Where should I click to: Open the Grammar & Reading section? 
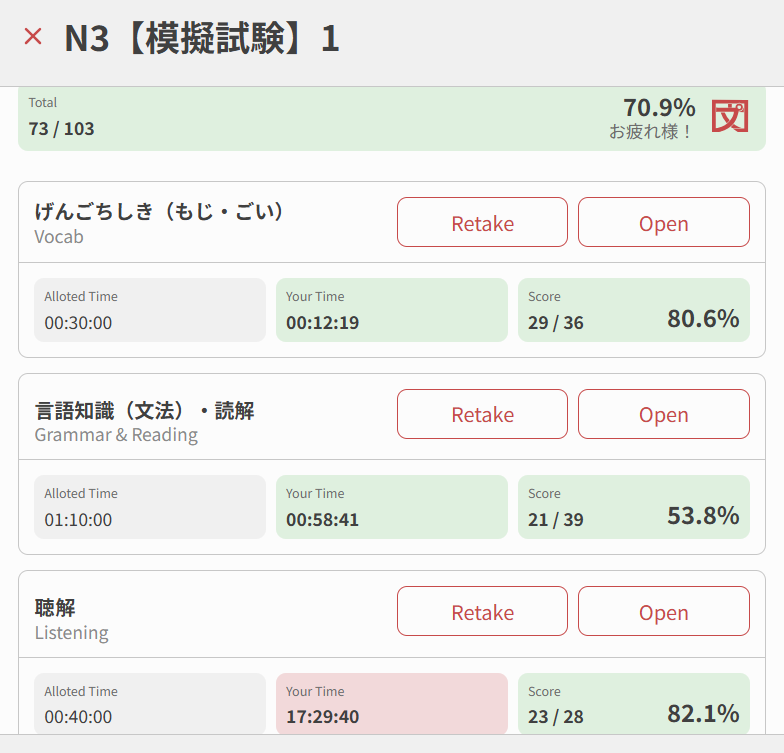(x=663, y=414)
